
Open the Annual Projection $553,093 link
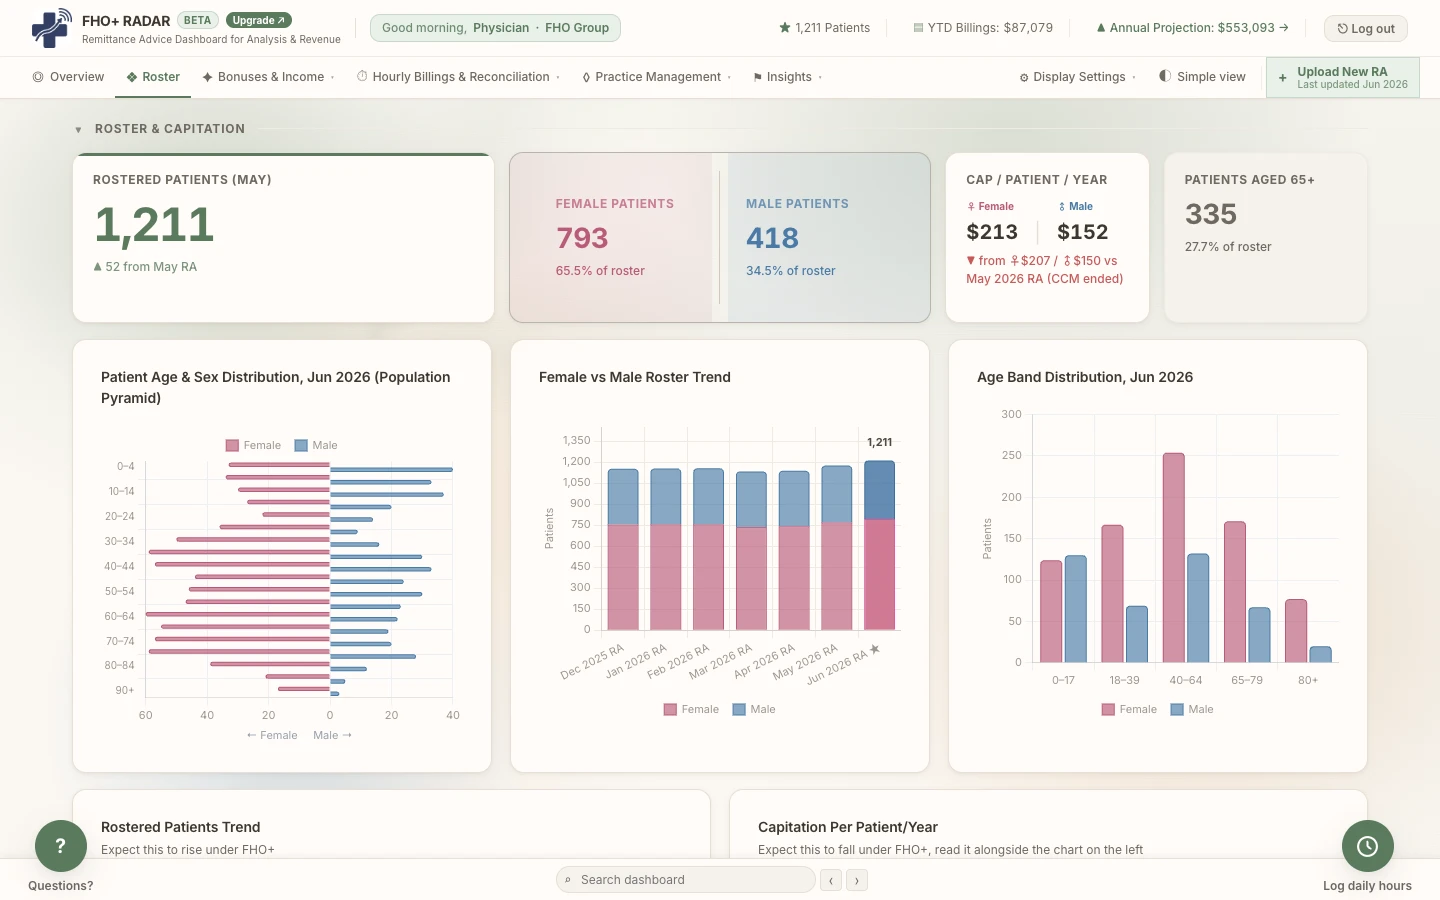click(x=1192, y=28)
